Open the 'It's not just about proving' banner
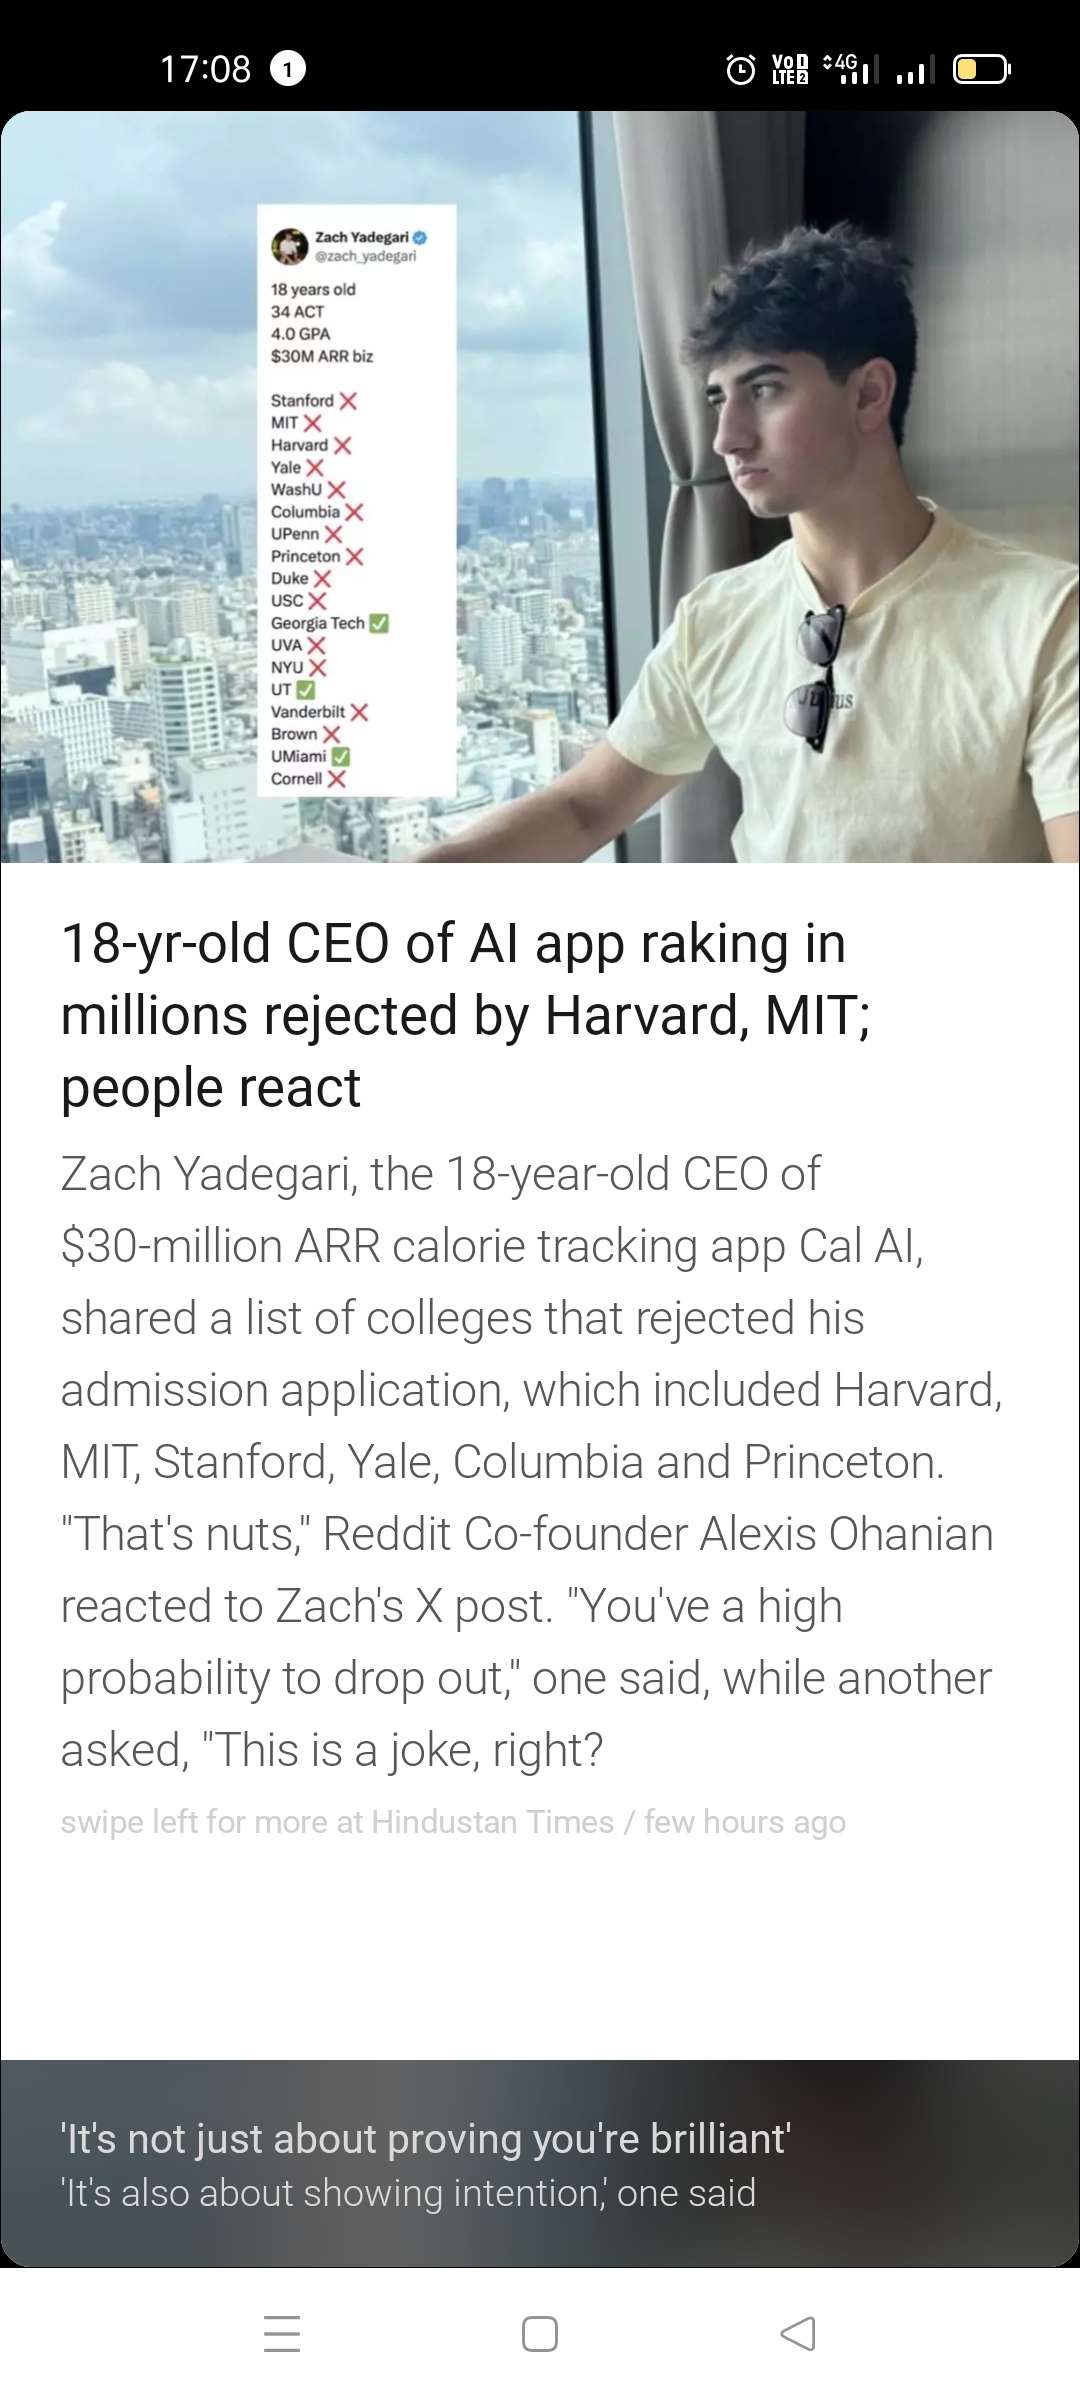1080x2400 pixels. click(x=540, y=2163)
